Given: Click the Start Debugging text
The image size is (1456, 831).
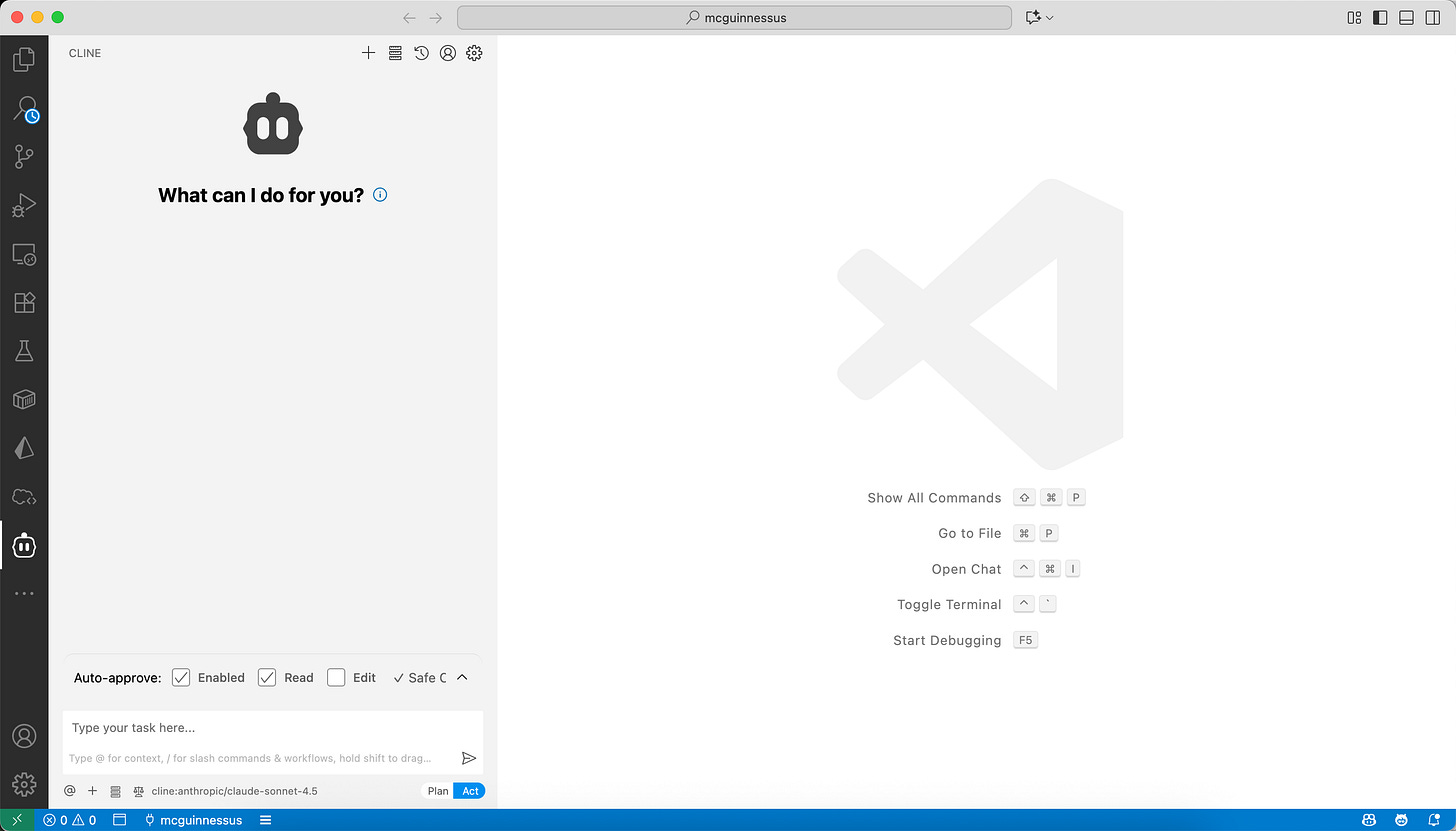Looking at the screenshot, I should (x=947, y=640).
